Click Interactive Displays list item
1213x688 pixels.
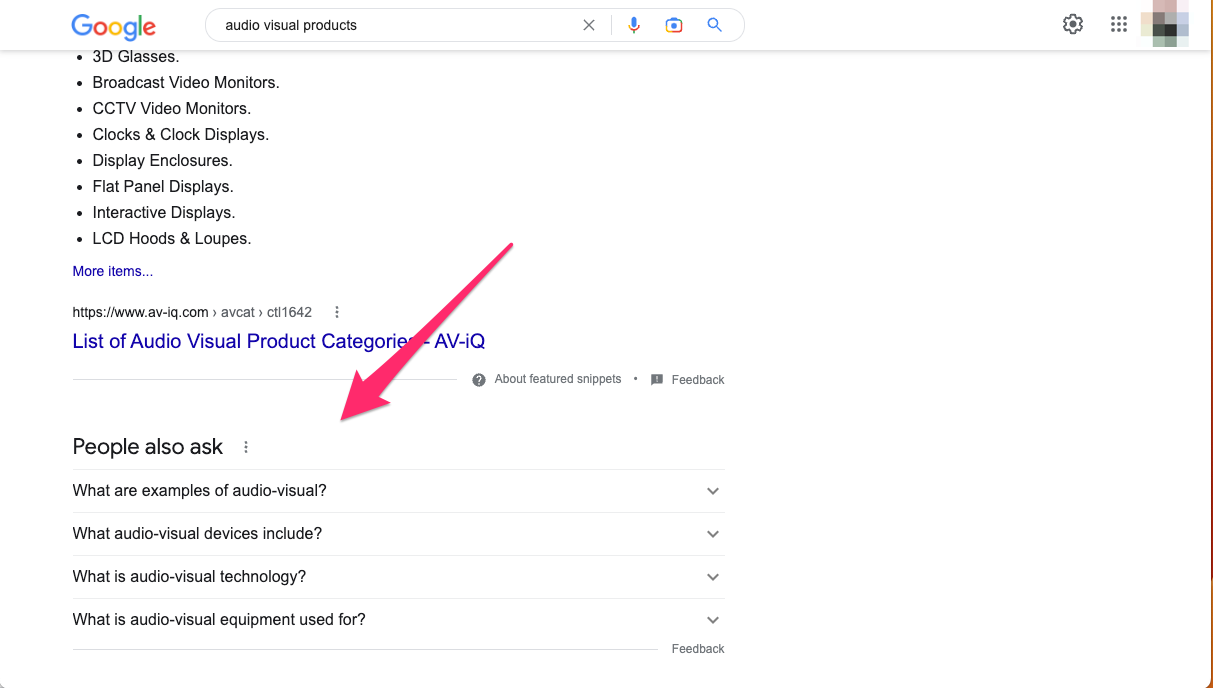point(164,213)
